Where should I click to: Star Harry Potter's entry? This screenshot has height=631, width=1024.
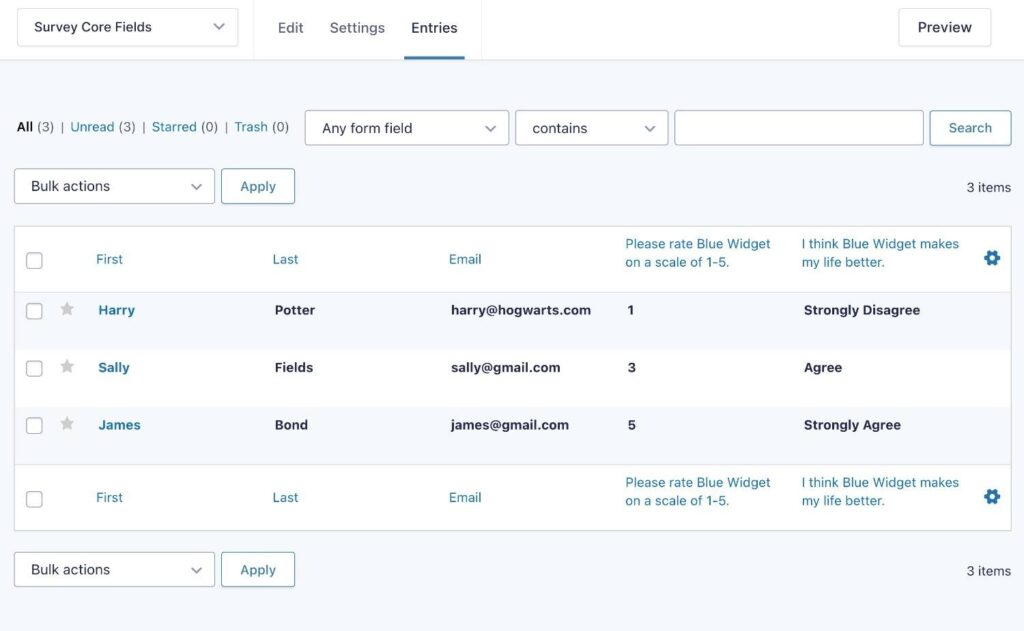[x=66, y=310]
